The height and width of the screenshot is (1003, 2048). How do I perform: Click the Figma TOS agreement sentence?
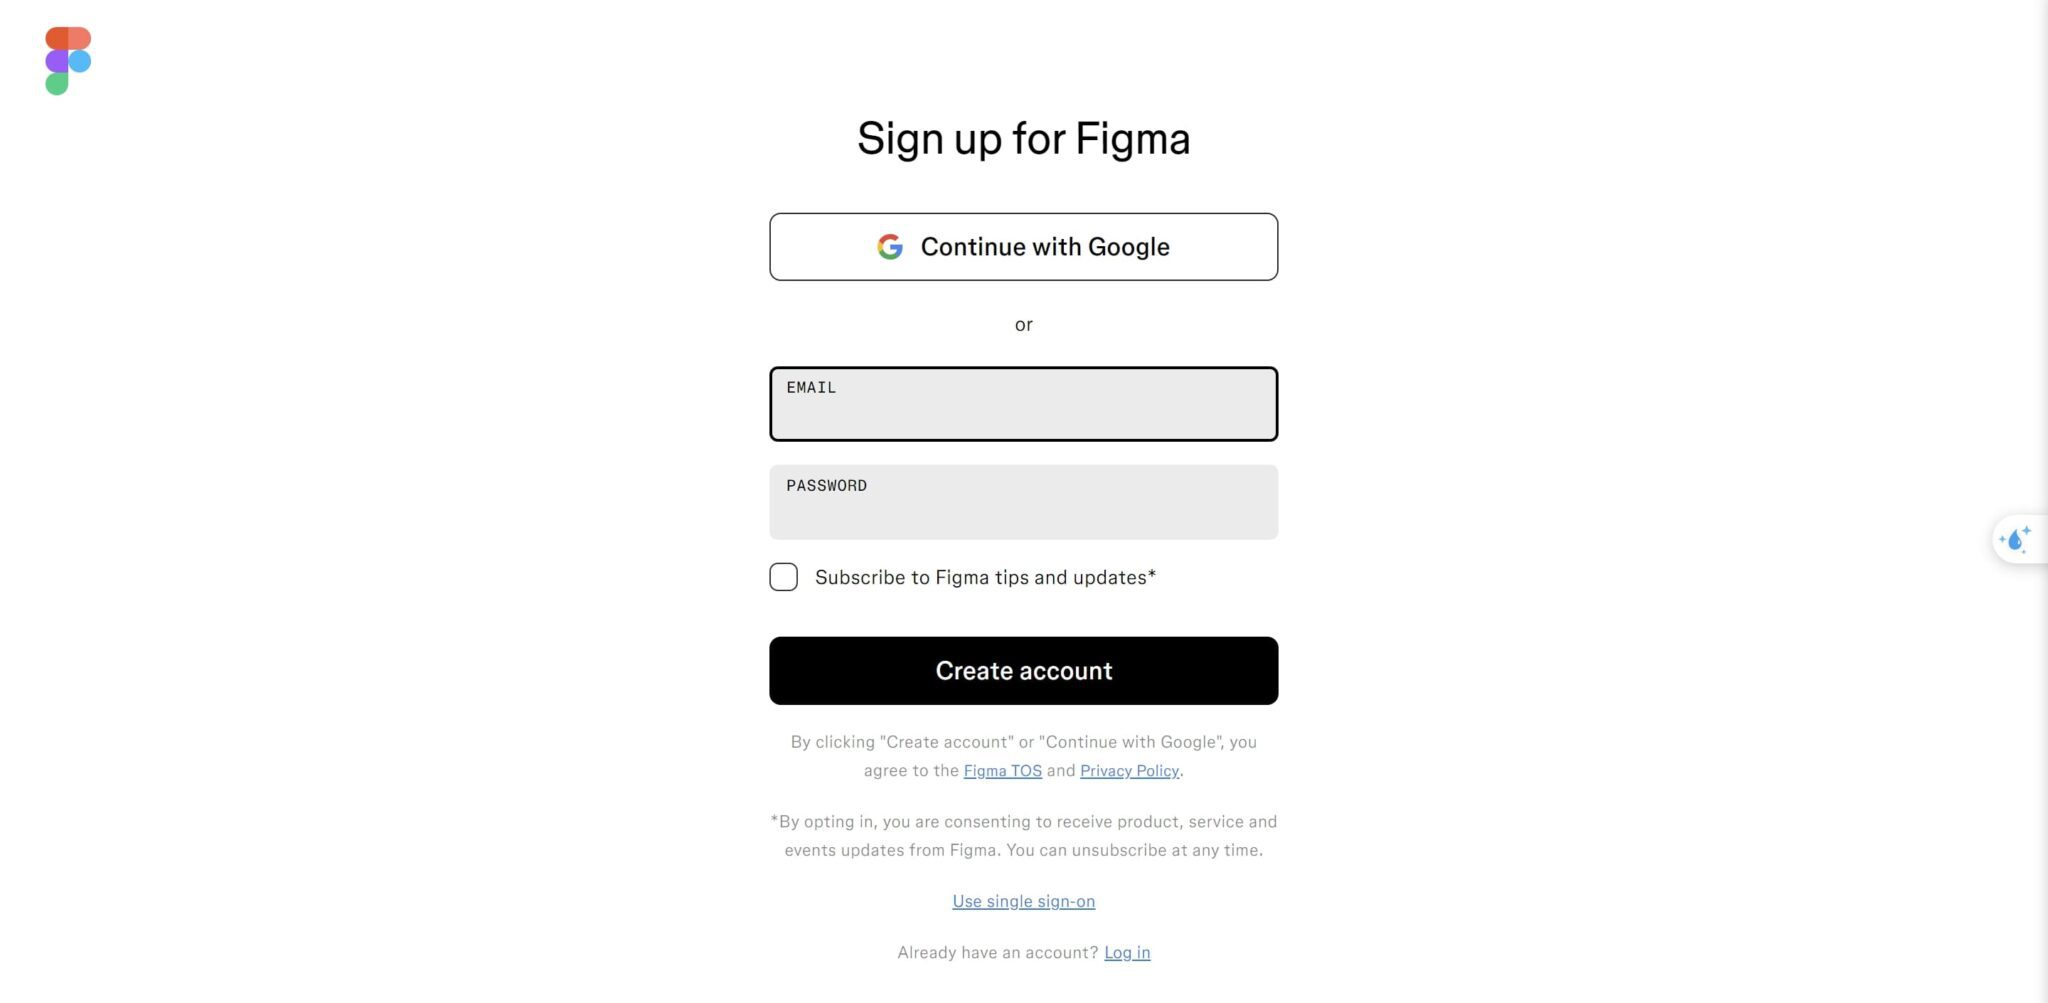tap(1023, 755)
